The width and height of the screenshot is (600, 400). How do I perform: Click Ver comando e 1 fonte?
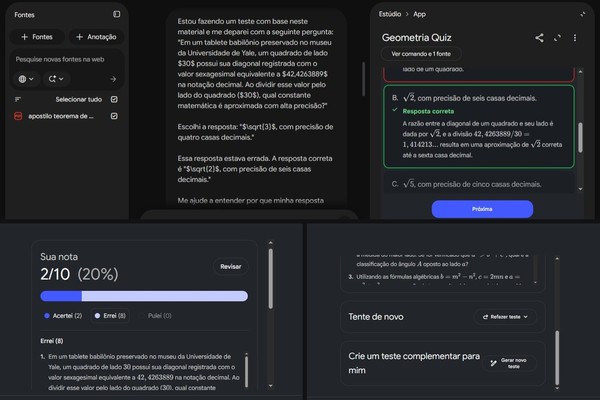coord(421,54)
